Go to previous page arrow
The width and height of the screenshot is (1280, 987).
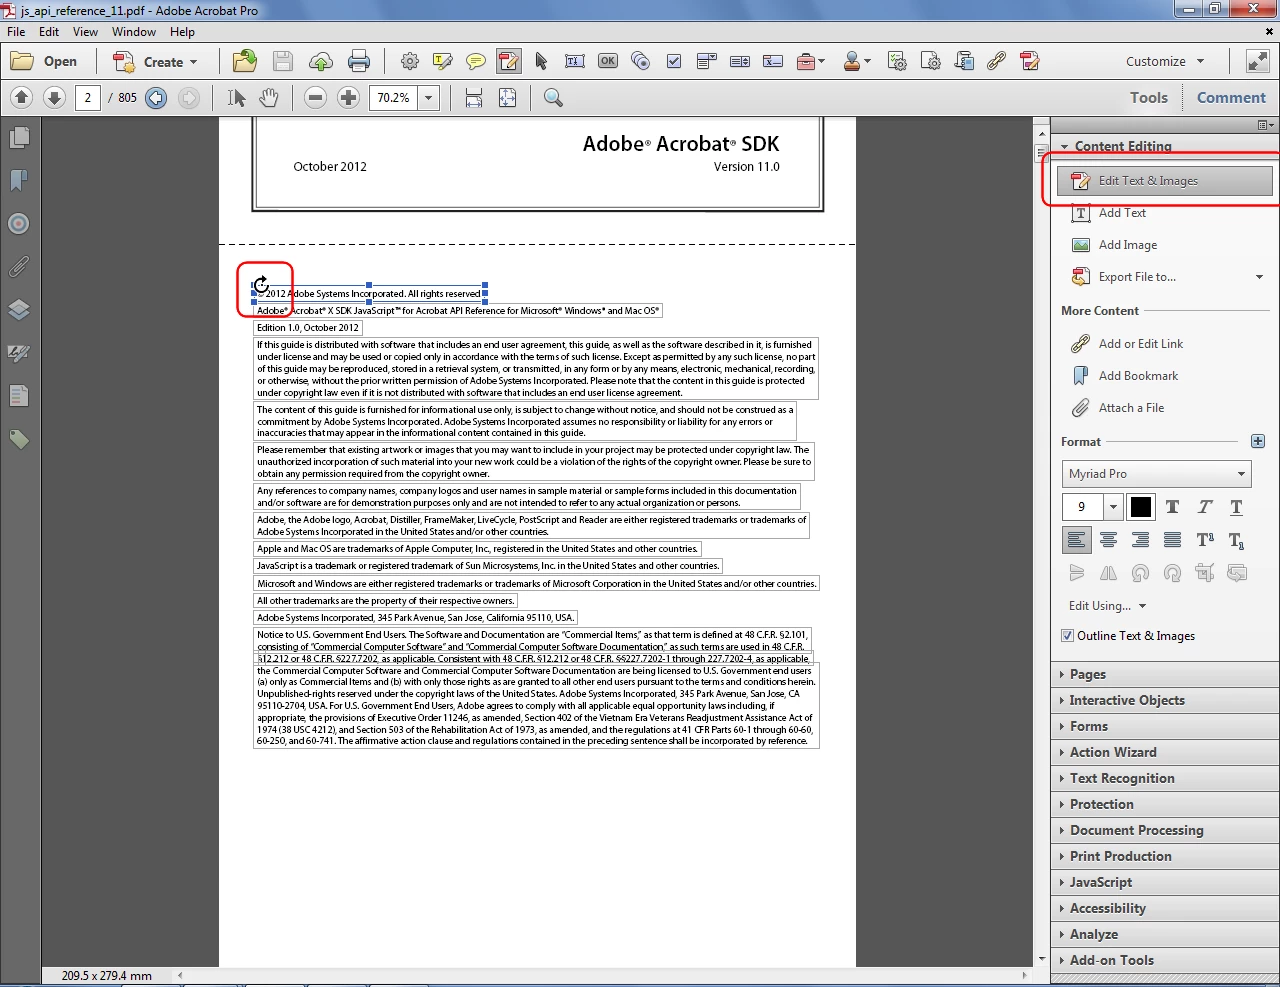pyautogui.click(x=22, y=98)
